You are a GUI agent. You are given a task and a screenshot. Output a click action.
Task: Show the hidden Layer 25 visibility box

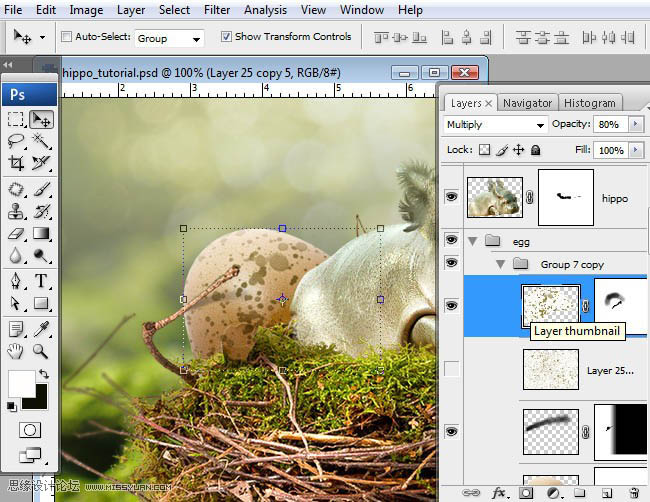[451, 369]
